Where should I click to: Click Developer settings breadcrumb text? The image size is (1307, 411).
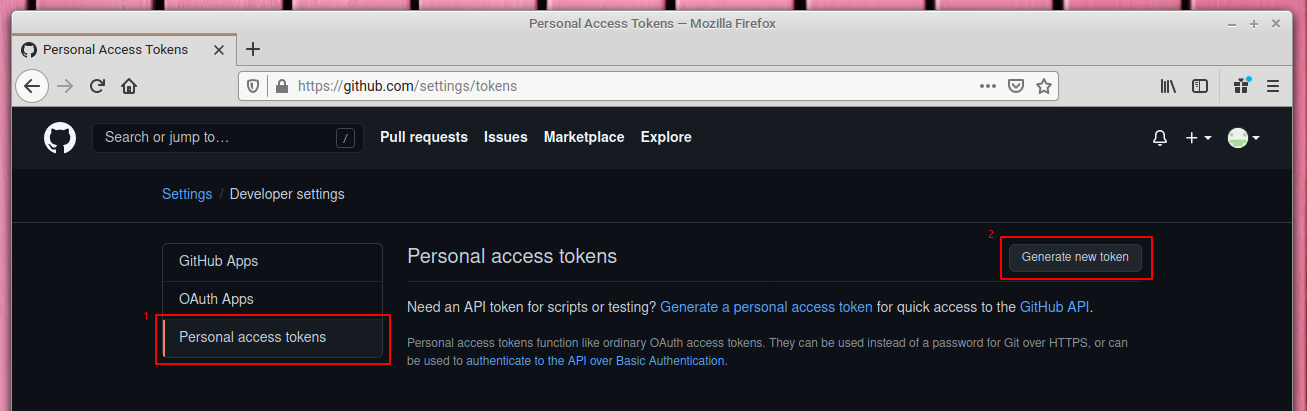(287, 194)
